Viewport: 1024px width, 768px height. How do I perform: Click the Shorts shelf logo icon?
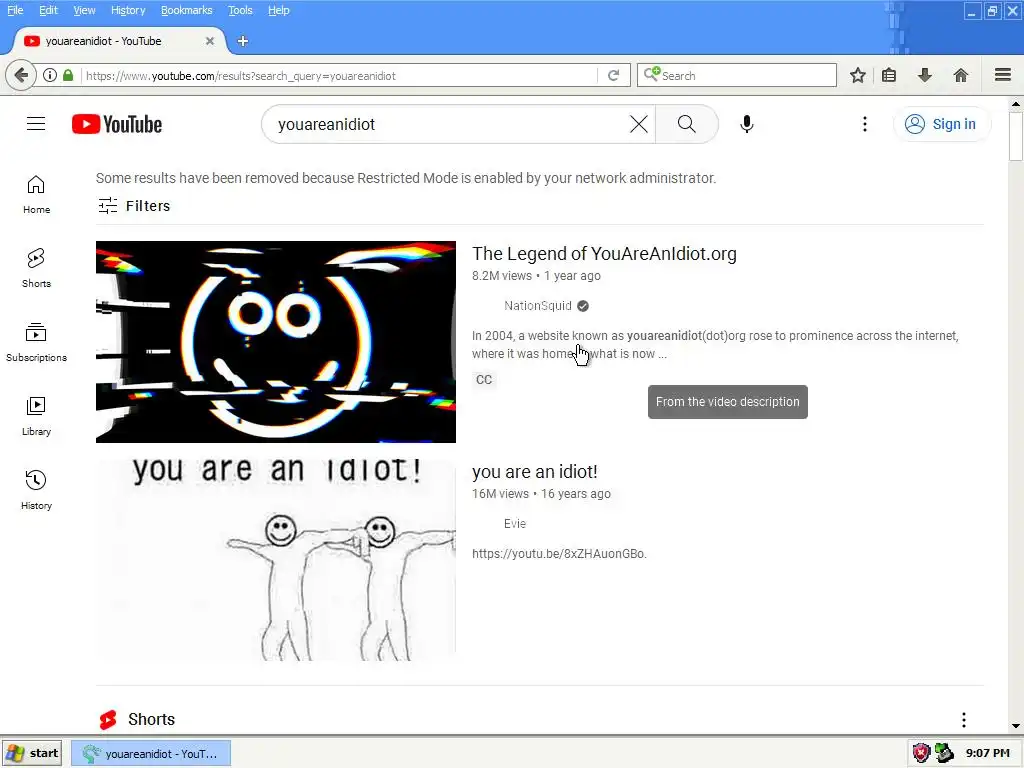pyautogui.click(x=108, y=720)
